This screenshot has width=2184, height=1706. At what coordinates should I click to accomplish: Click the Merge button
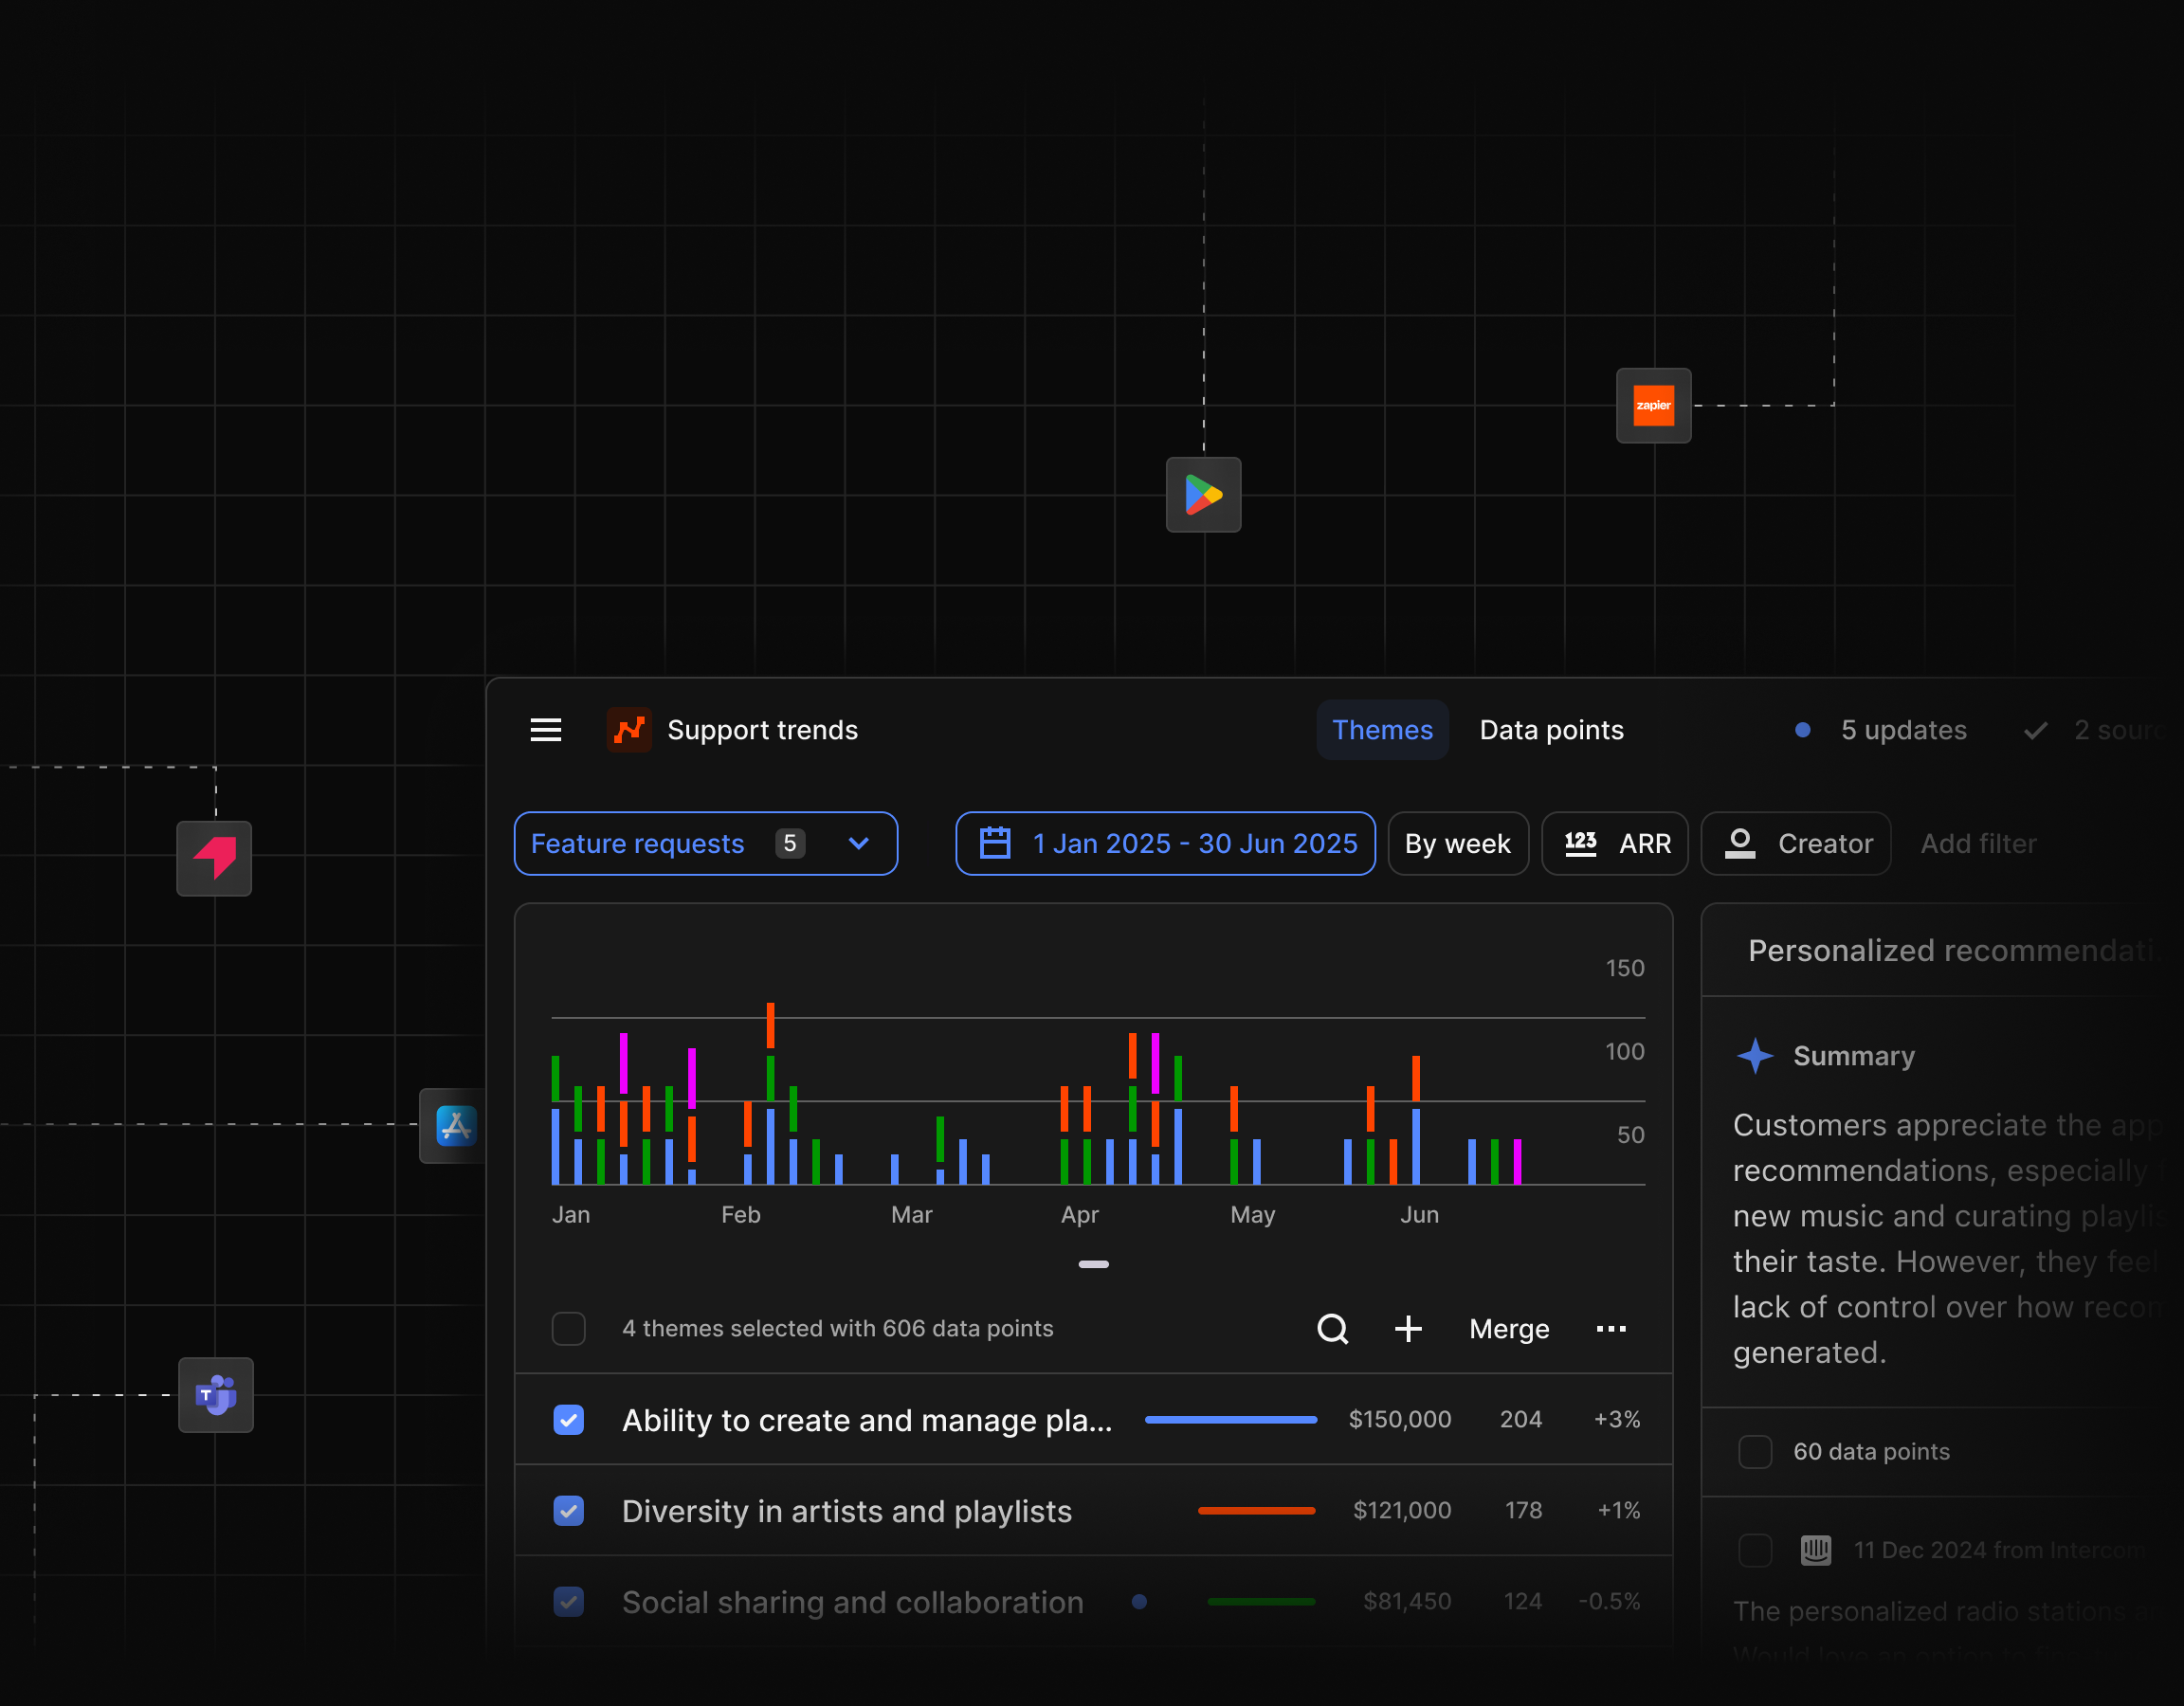[1509, 1328]
